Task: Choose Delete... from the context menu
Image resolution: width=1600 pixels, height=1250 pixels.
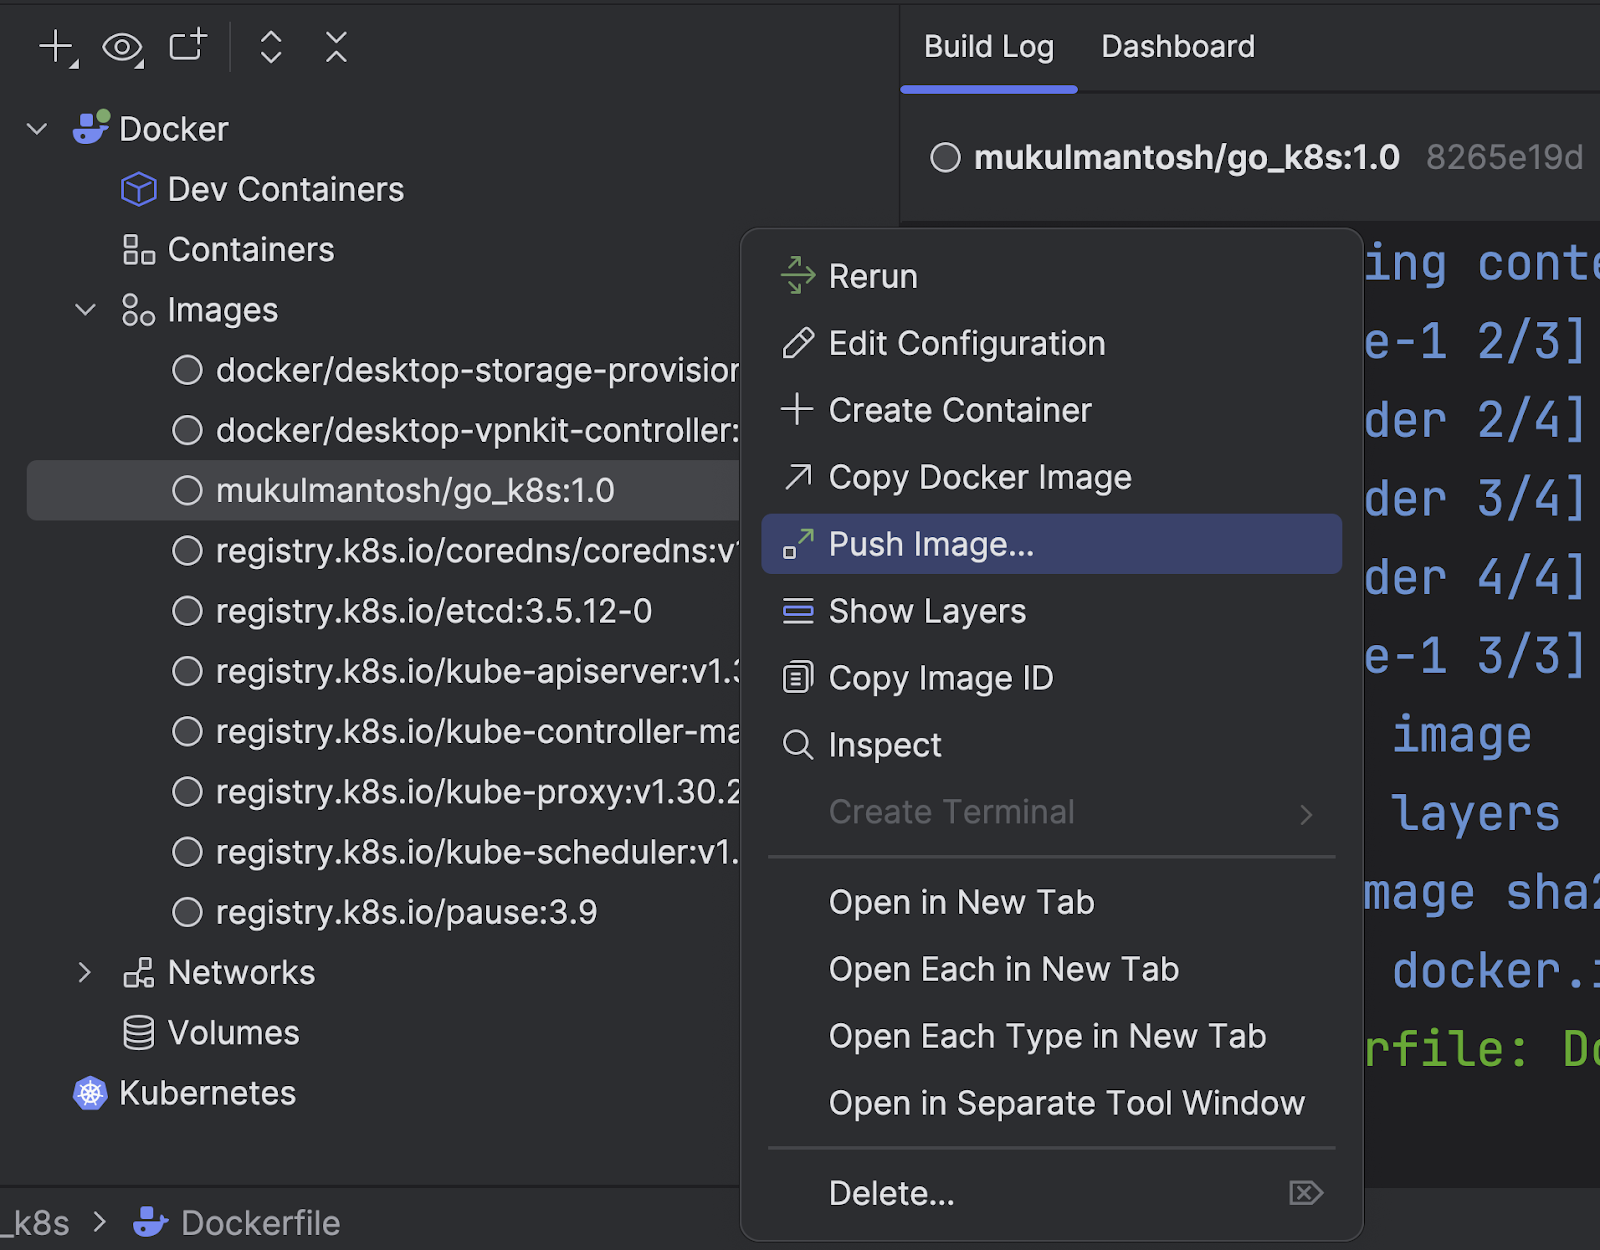Action: (x=1052, y=1193)
